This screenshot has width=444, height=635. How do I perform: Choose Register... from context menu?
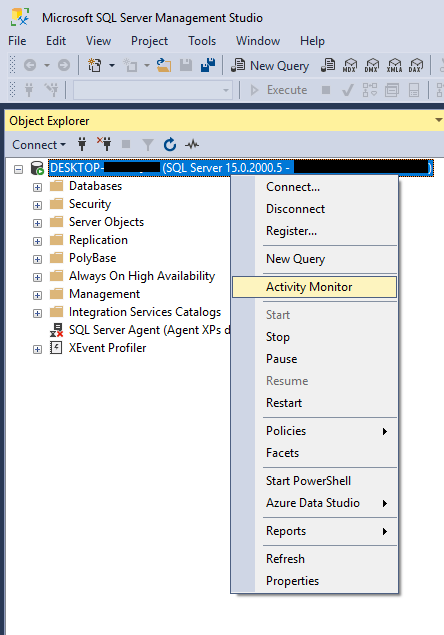point(314,230)
